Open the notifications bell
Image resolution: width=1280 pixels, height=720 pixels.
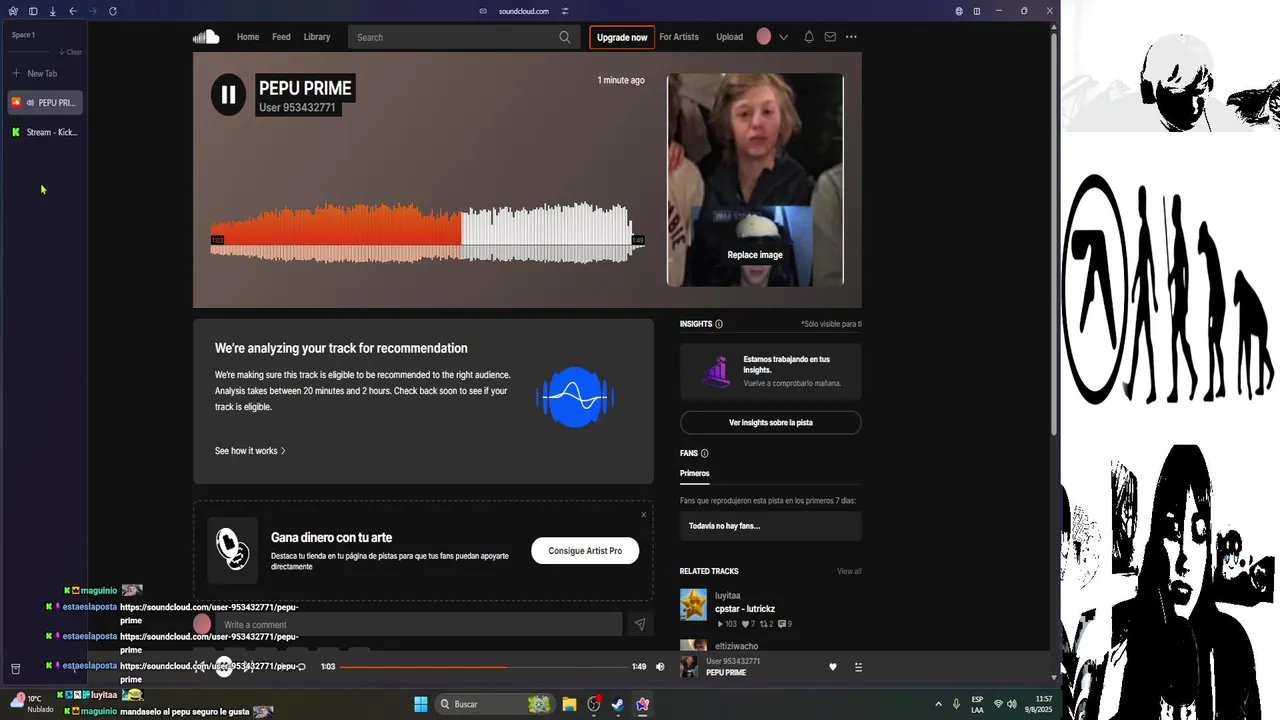tap(809, 37)
